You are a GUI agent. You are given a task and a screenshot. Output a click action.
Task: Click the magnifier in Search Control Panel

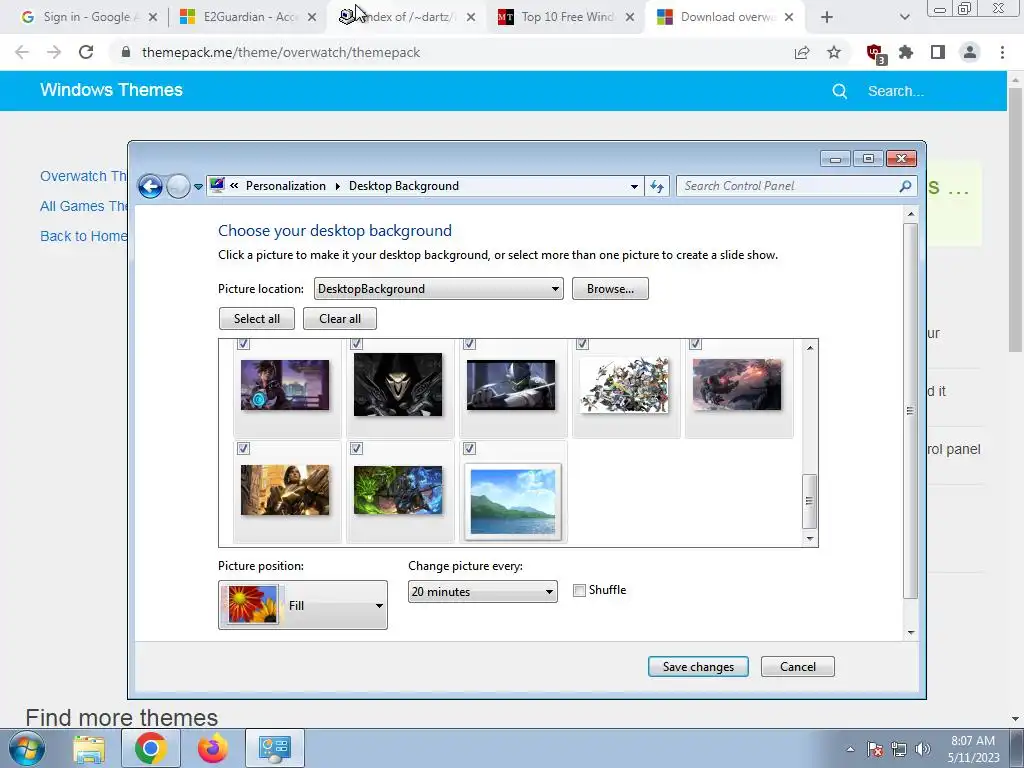click(905, 186)
